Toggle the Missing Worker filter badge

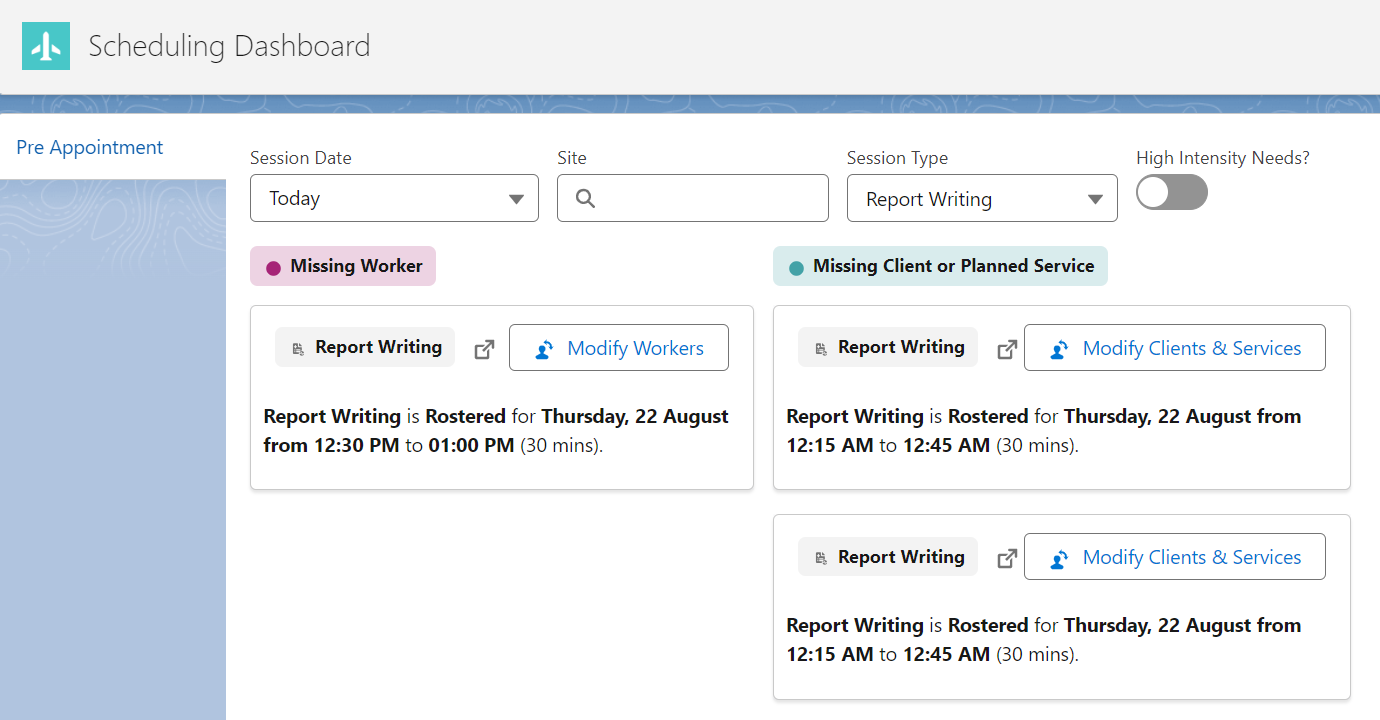point(343,265)
